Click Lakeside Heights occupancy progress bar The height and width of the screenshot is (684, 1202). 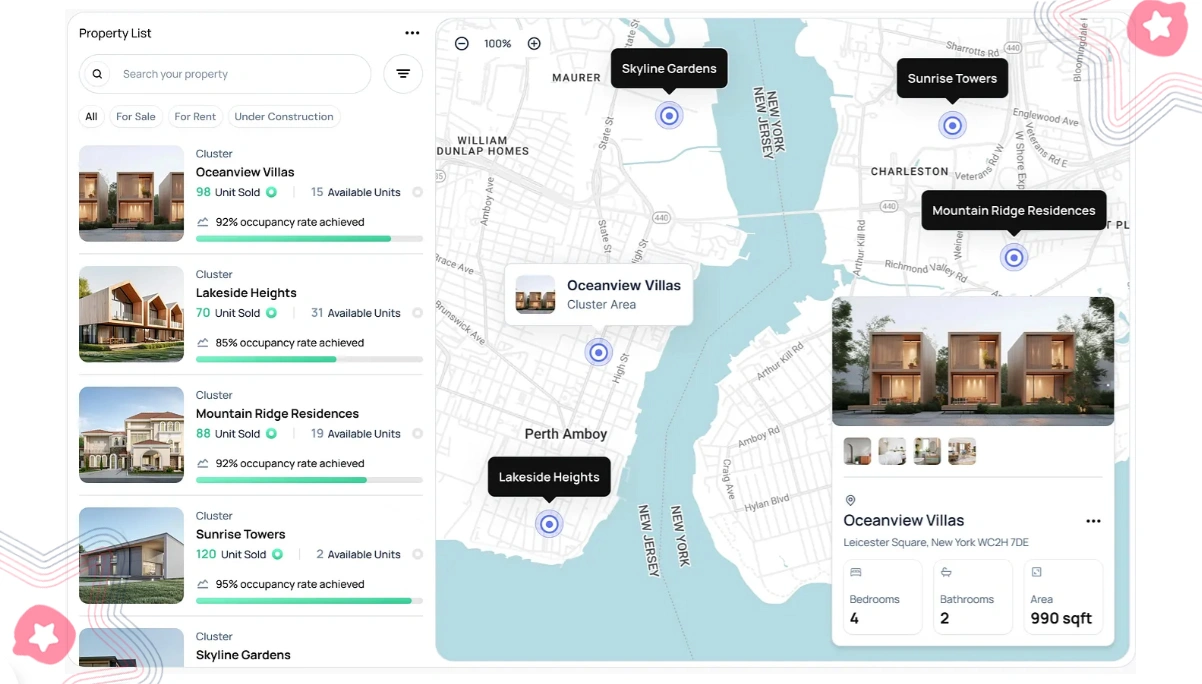click(x=309, y=359)
